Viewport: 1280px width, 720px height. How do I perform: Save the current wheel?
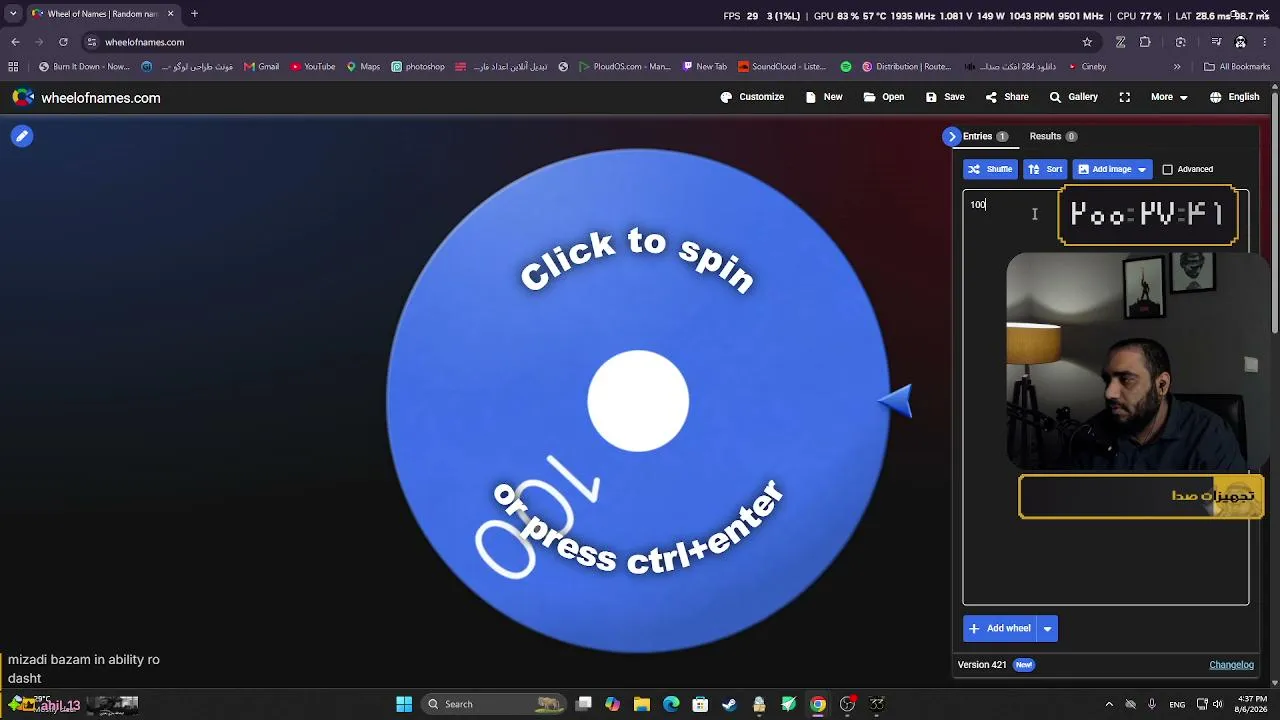point(945,97)
